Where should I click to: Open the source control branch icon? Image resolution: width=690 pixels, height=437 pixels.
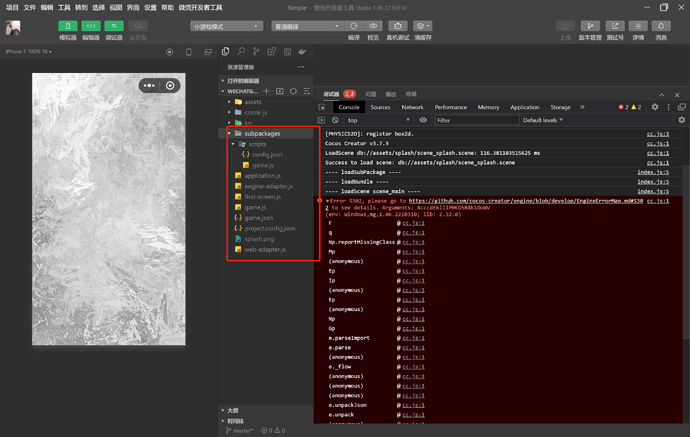(x=256, y=51)
